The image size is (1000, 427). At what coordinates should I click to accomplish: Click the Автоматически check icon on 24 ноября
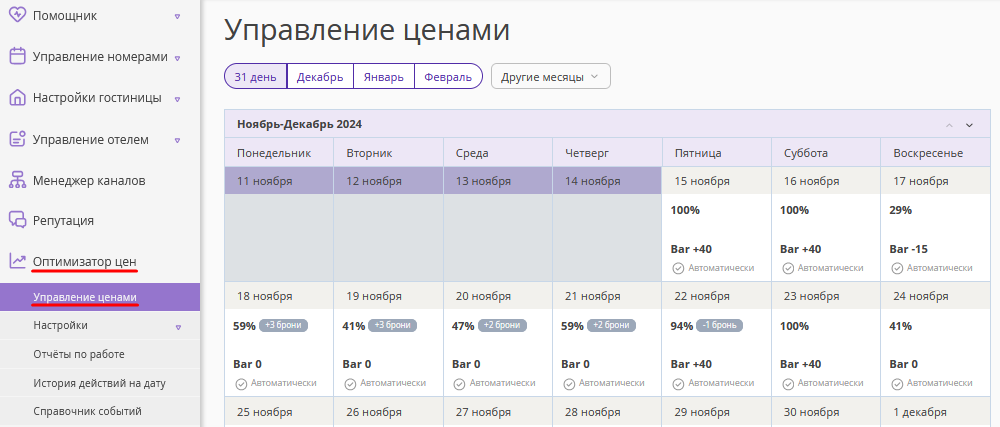coord(897,384)
